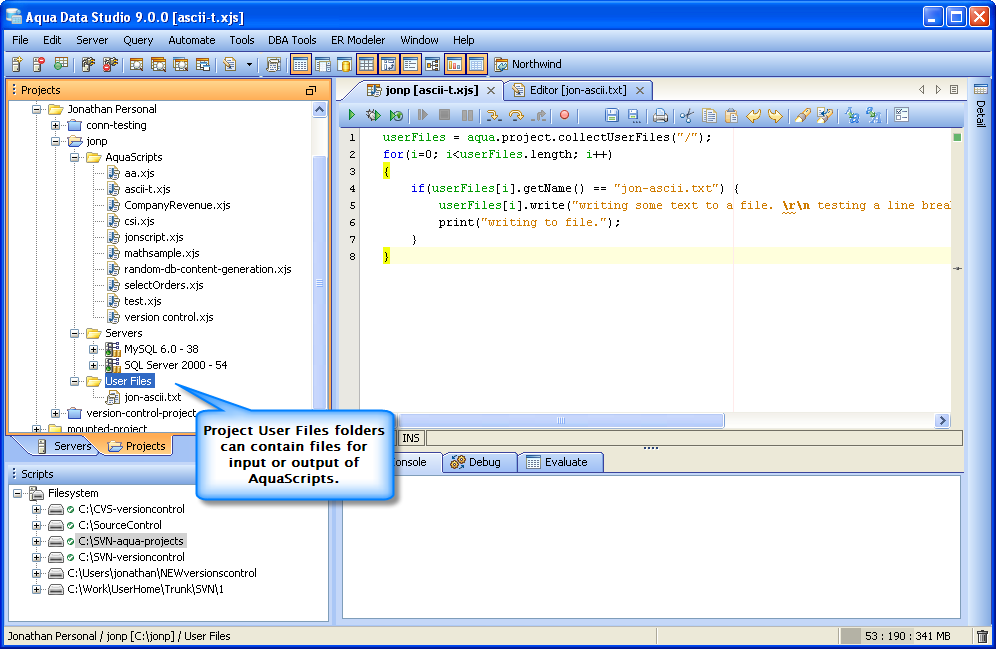Click the scroll tabs right arrow

pyautogui.click(x=938, y=90)
